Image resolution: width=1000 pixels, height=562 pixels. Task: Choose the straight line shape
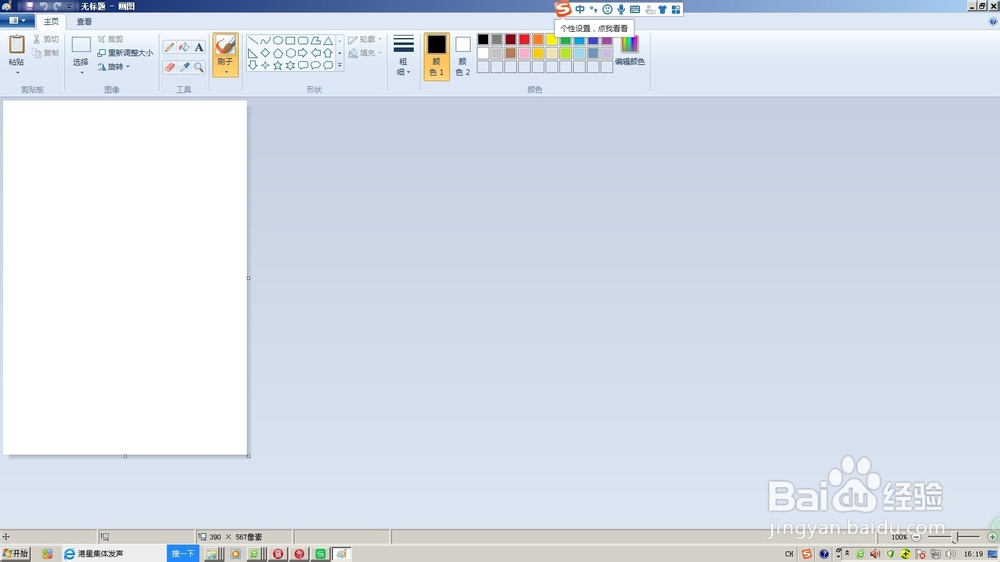[253, 40]
